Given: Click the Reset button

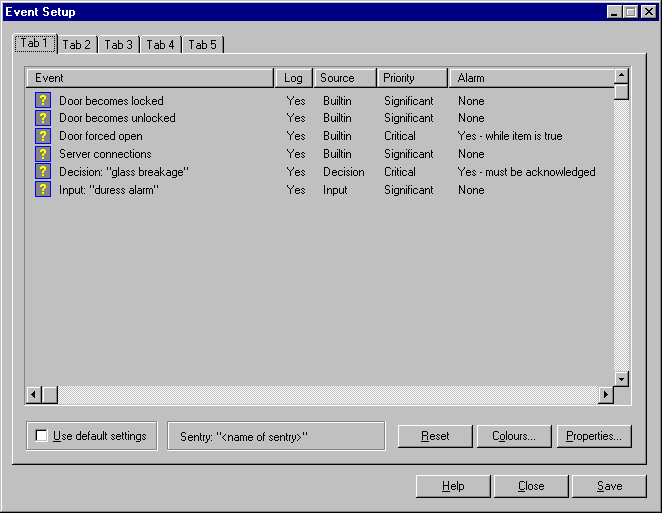Looking at the screenshot, I should [x=435, y=436].
